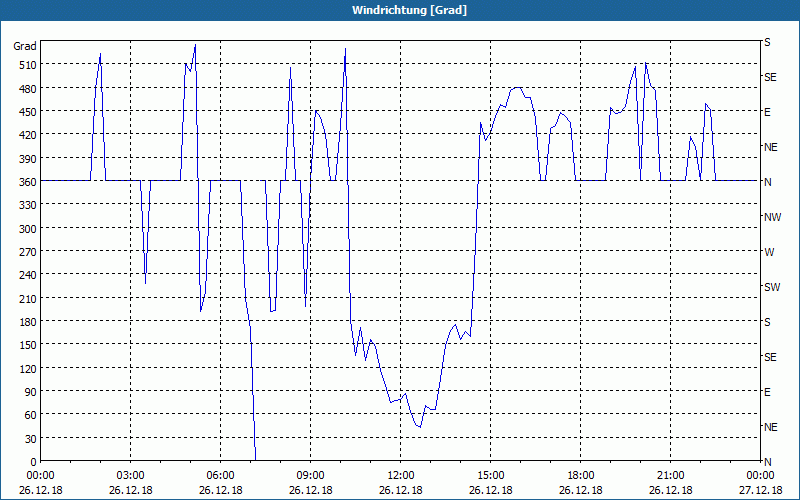Click the 210 value on the degree axis
The height and width of the screenshot is (500, 800).
click(28, 298)
